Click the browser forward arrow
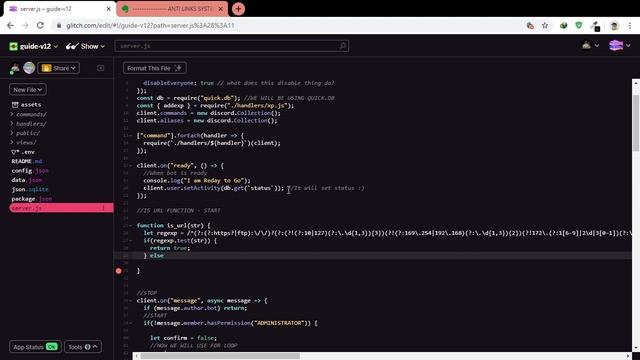The height and width of the screenshot is (360, 640). pyautogui.click(x=25, y=25)
